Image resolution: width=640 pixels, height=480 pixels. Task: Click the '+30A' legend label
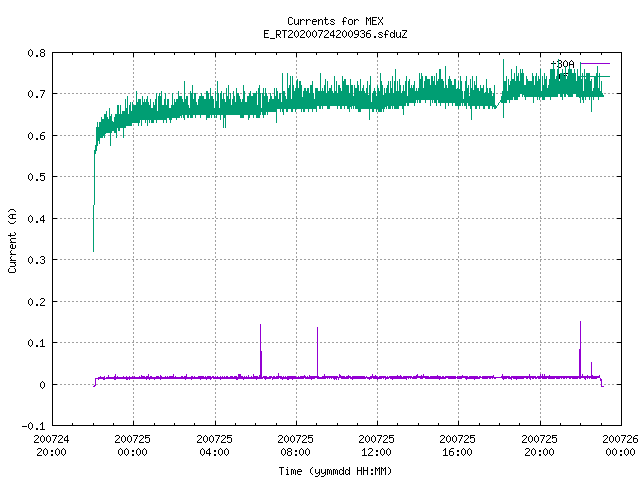(x=562, y=64)
